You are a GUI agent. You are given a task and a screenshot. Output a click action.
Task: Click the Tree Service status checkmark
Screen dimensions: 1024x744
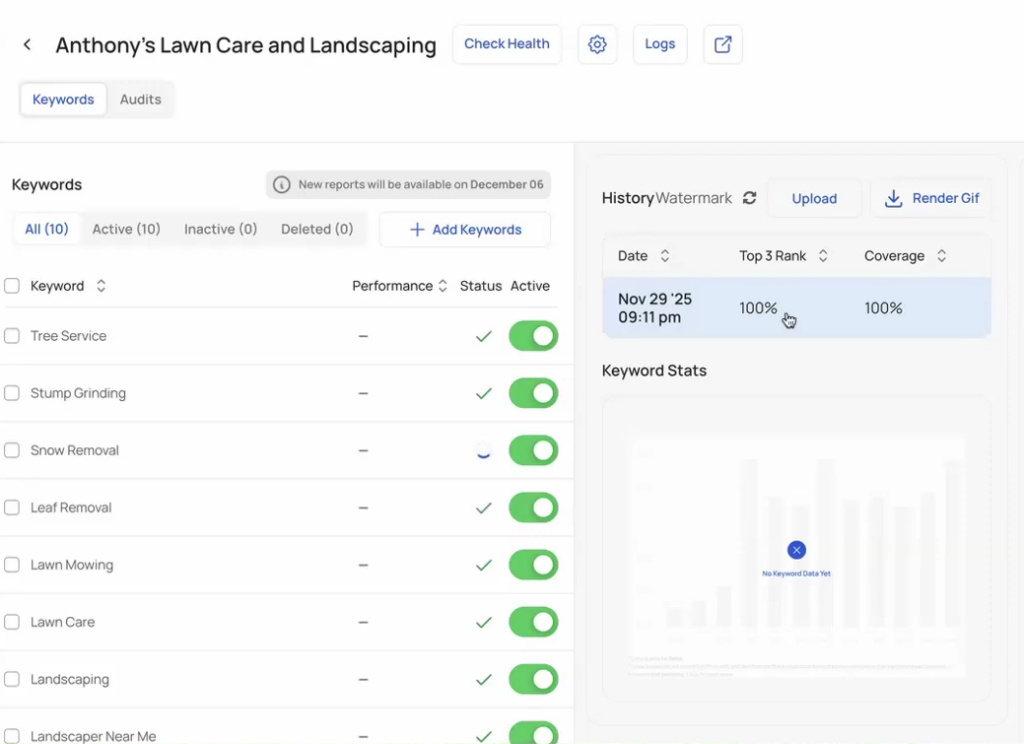click(x=484, y=337)
